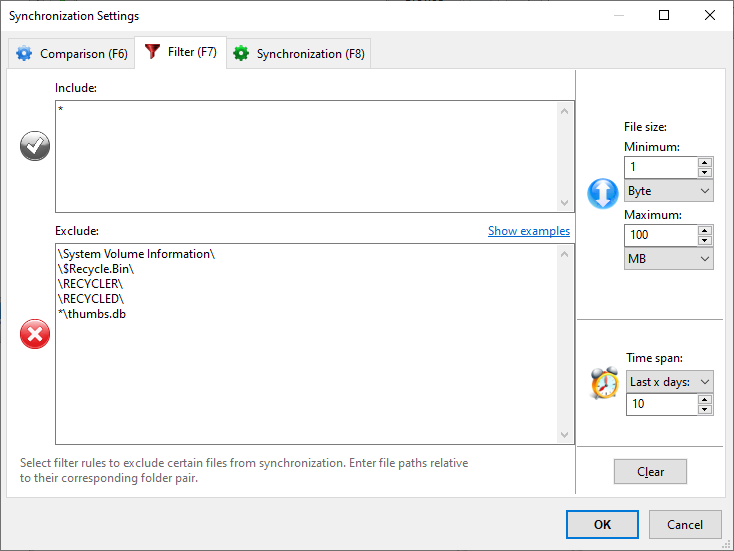This screenshot has height=551, width=734.
Task: Click inside the Include filter text box
Action: 305,155
